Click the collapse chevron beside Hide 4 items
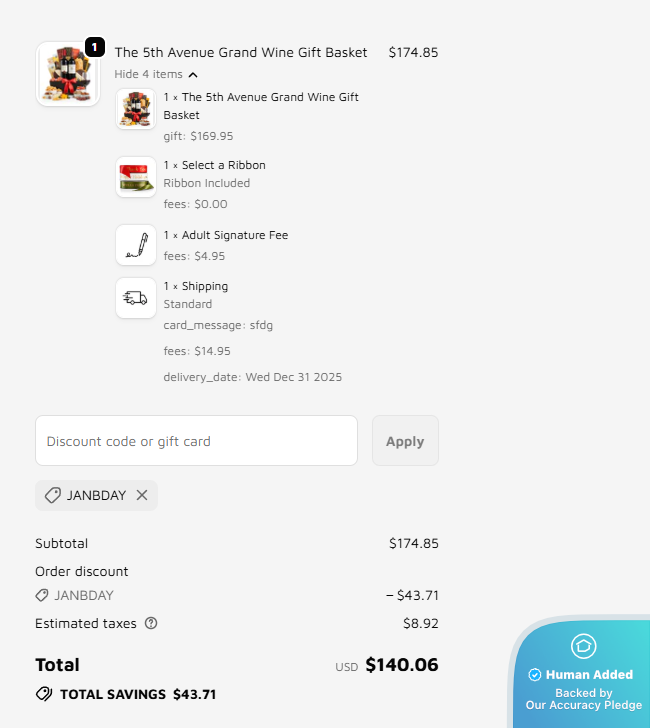Image resolution: width=650 pixels, height=728 pixels. click(193, 75)
